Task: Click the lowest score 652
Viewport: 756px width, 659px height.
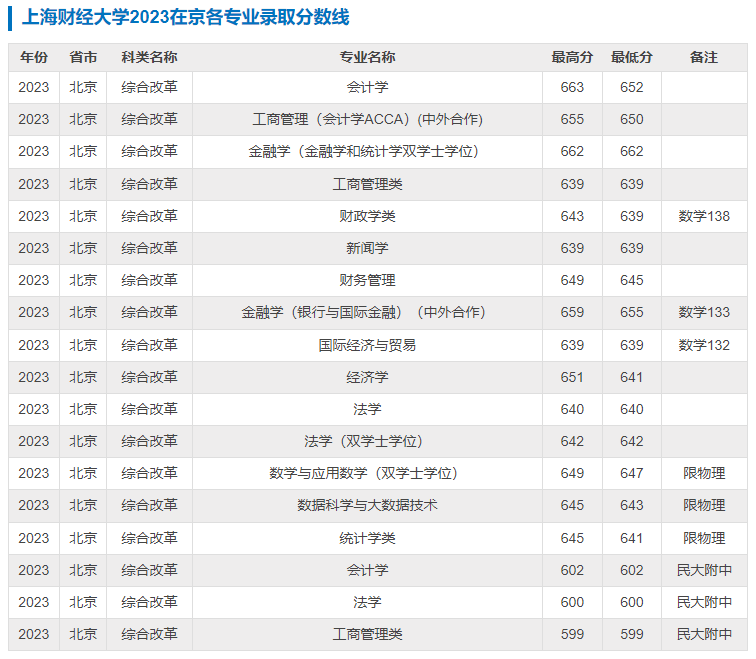Action: tap(632, 87)
